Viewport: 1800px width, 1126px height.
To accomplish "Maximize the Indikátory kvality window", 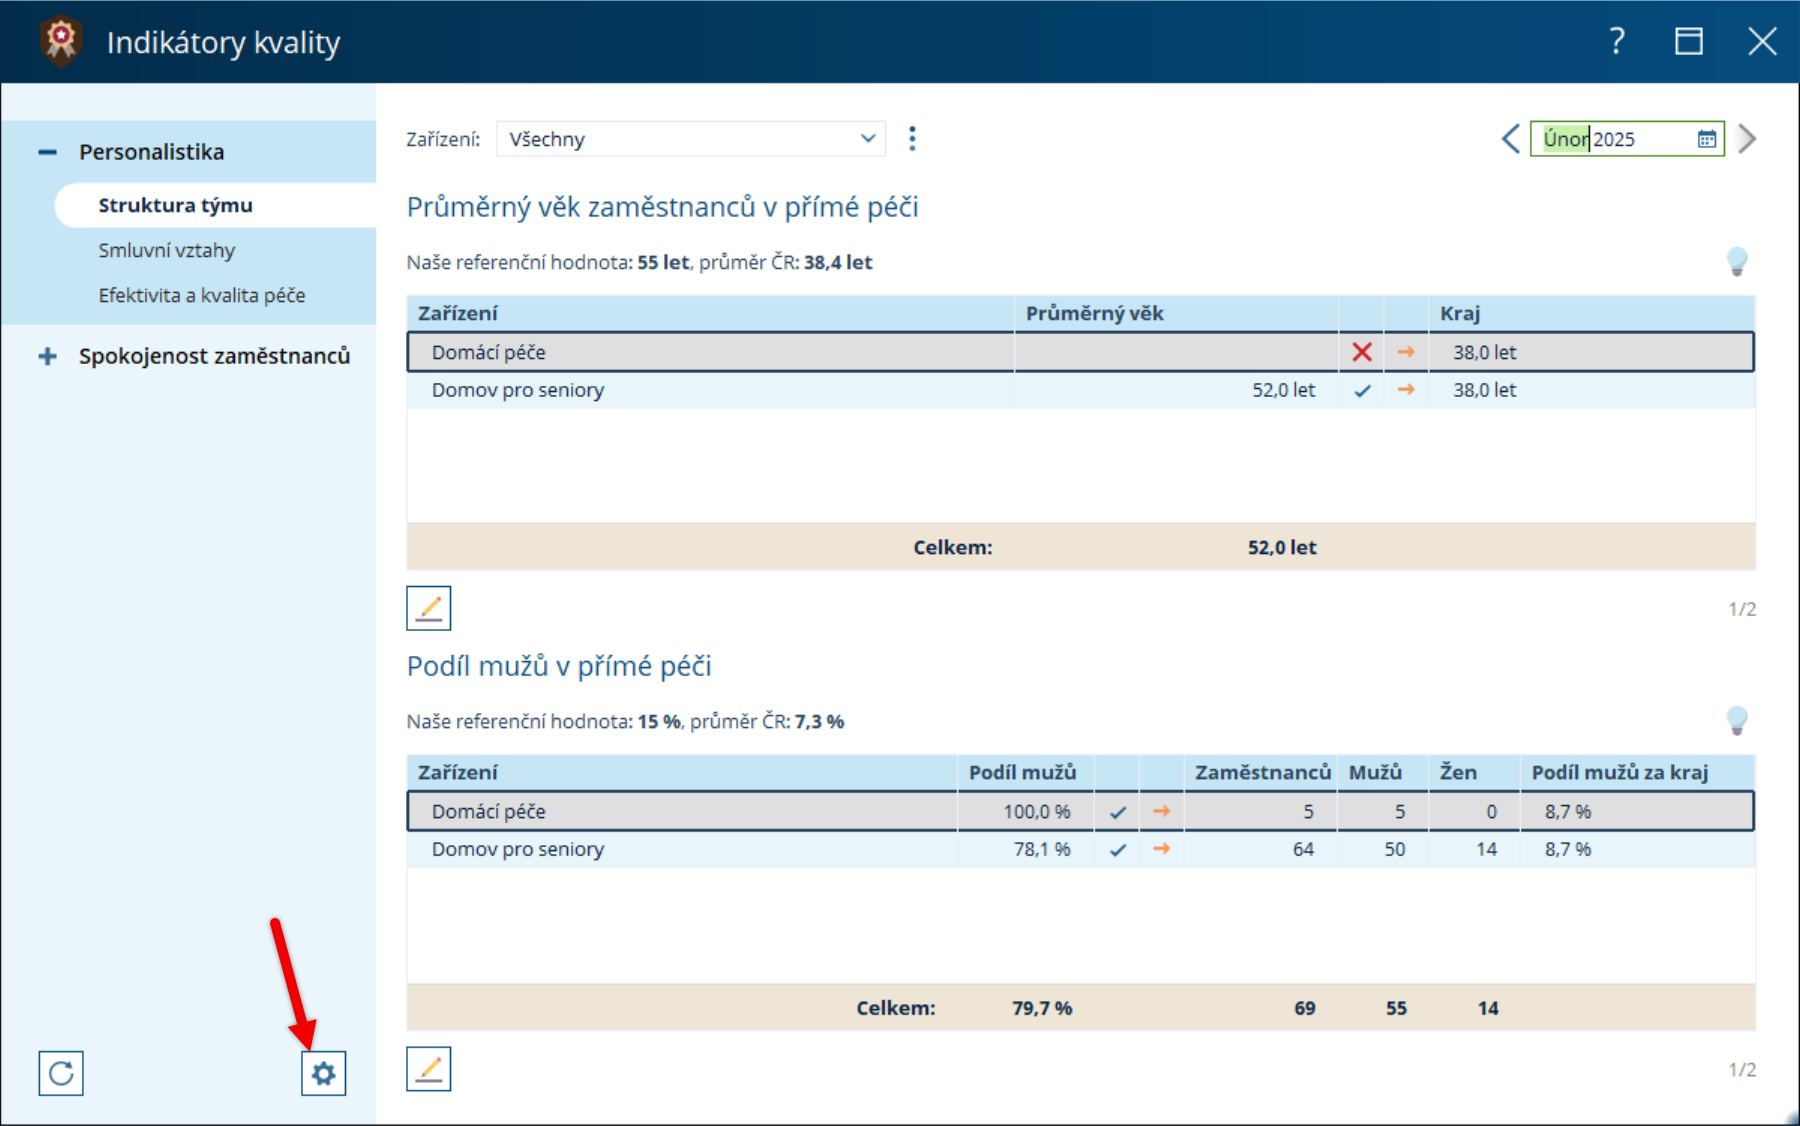I will coord(1689,41).
